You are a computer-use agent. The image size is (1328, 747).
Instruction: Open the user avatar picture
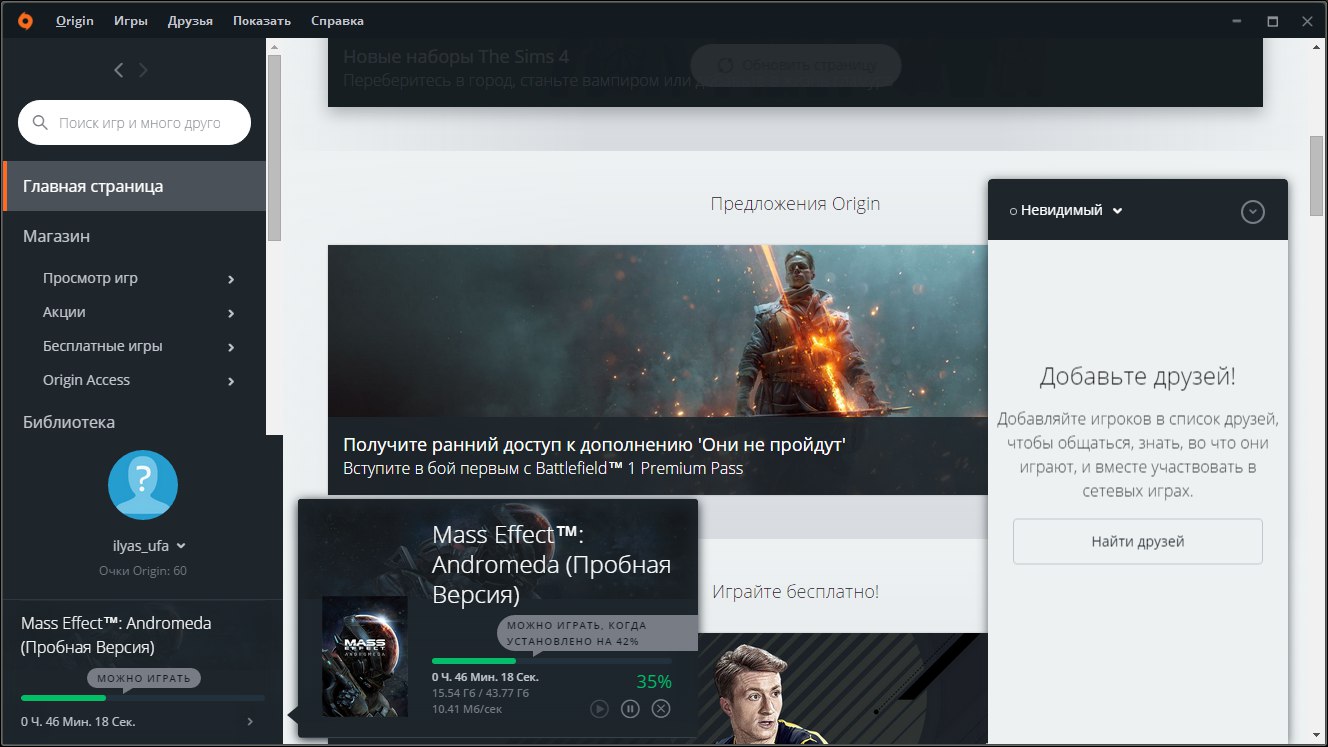(x=143, y=485)
